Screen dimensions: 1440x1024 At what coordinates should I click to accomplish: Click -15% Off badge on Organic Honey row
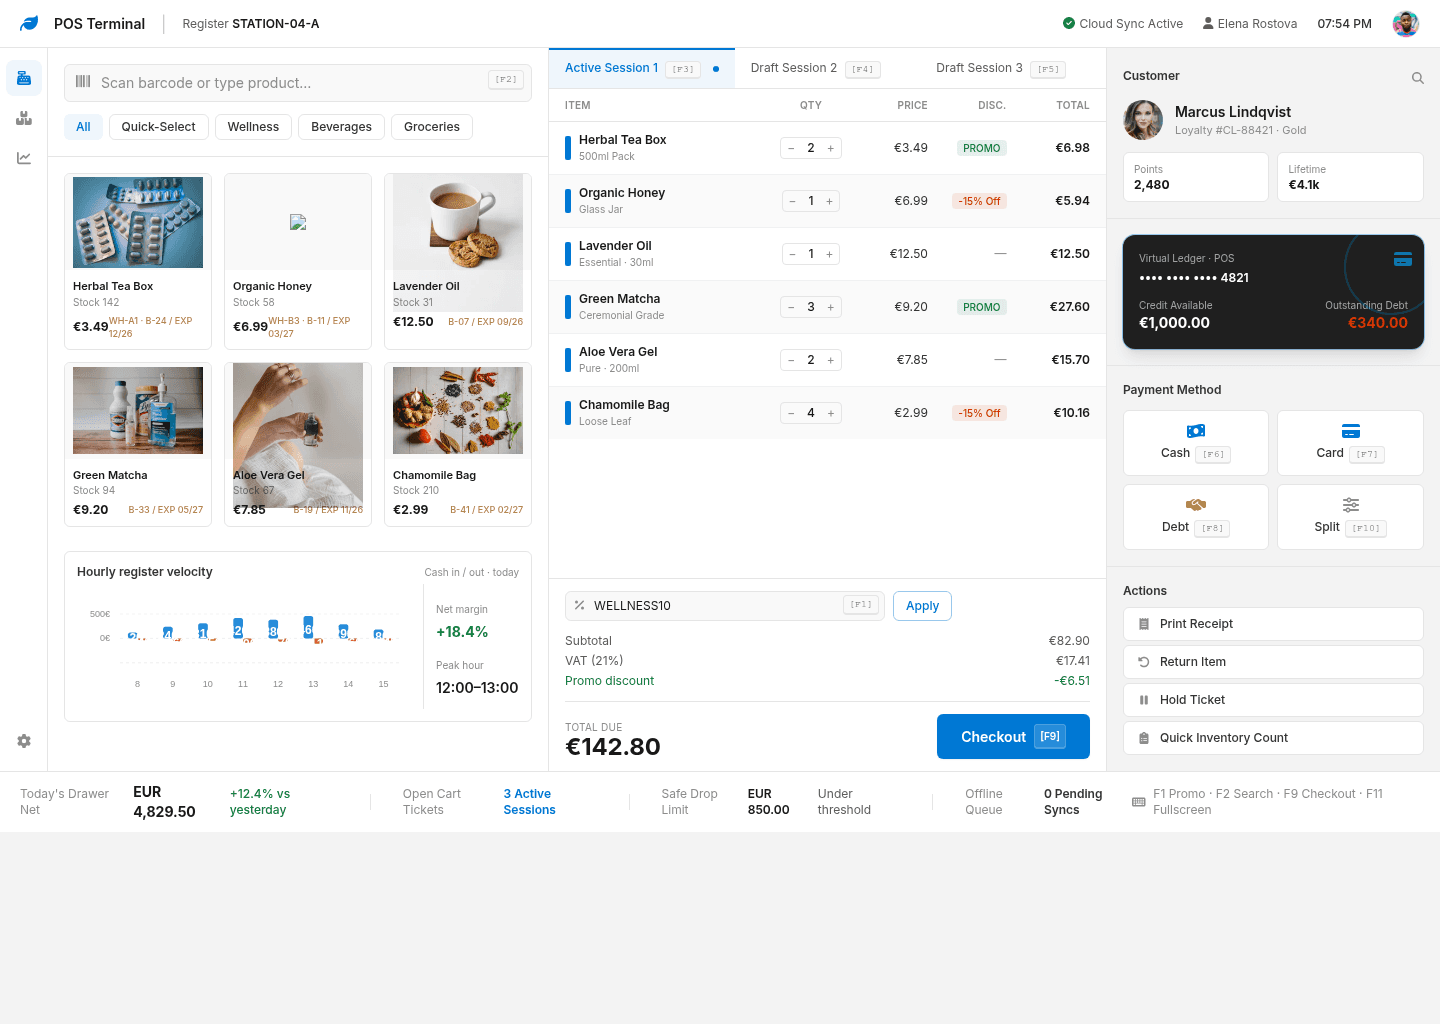pyautogui.click(x=979, y=201)
